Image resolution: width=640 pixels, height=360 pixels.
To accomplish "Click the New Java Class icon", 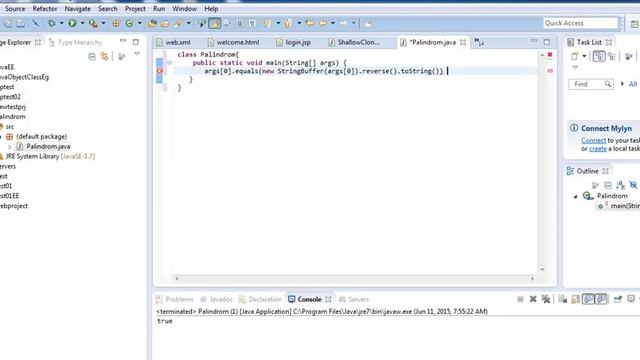I will [x=130, y=24].
